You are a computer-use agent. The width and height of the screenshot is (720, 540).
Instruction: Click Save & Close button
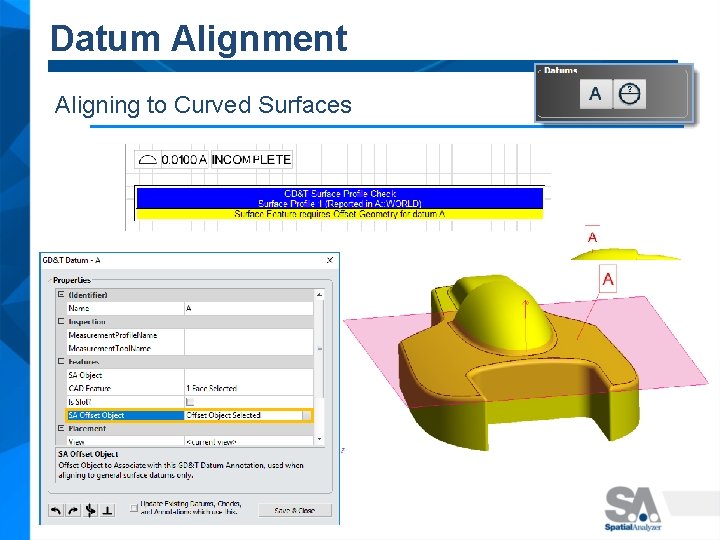pos(295,510)
